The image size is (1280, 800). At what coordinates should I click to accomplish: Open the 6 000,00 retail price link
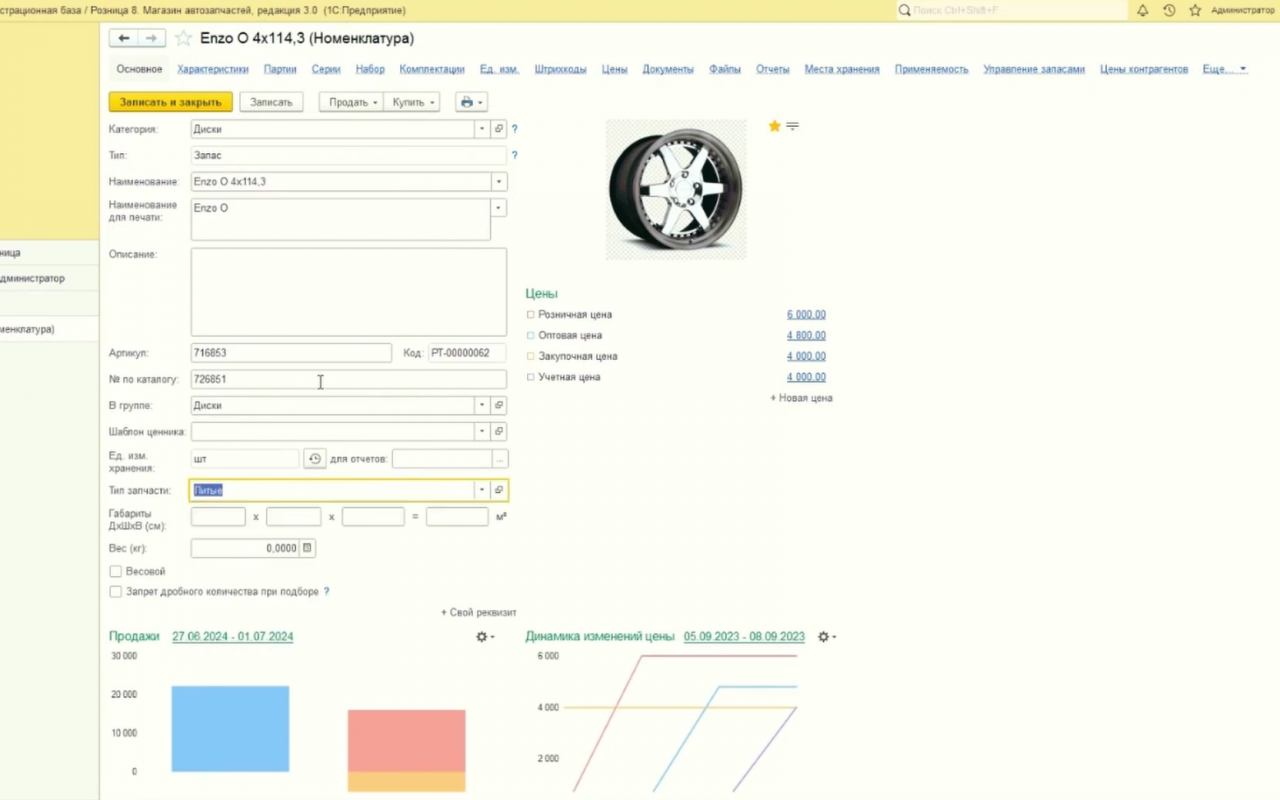pyautogui.click(x=806, y=315)
